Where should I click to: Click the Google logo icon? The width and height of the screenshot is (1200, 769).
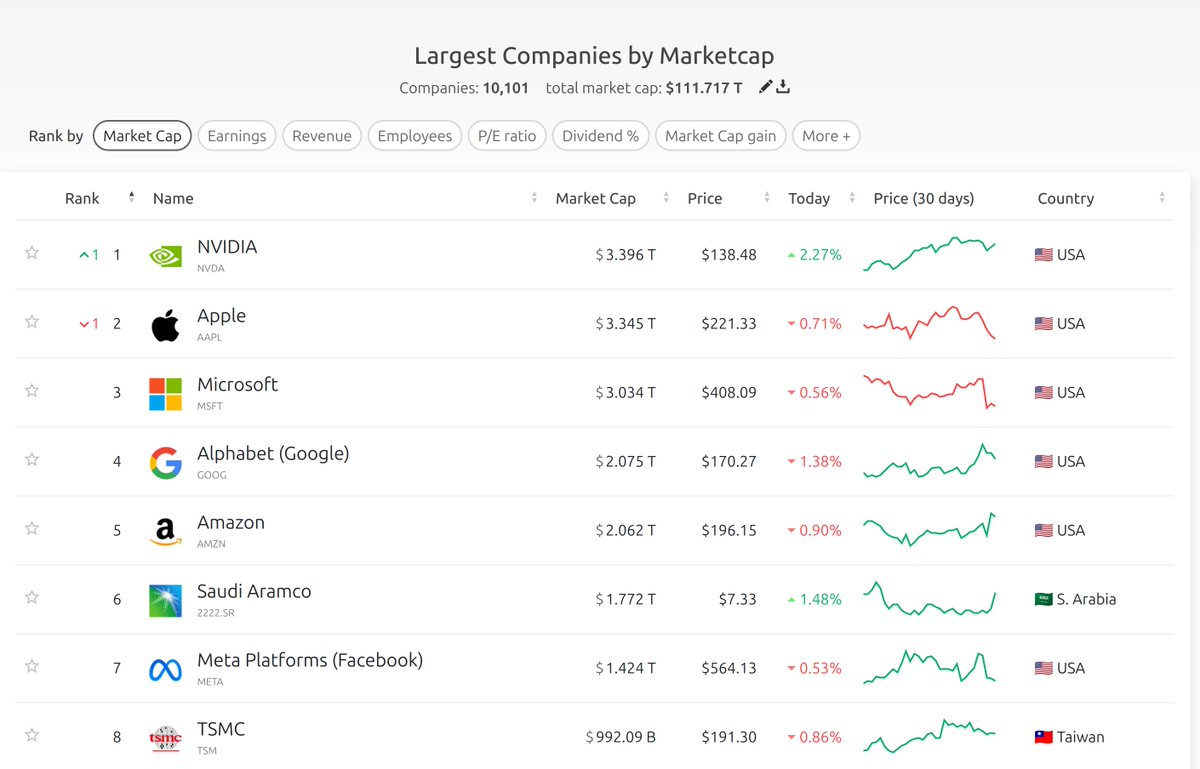tap(165, 463)
